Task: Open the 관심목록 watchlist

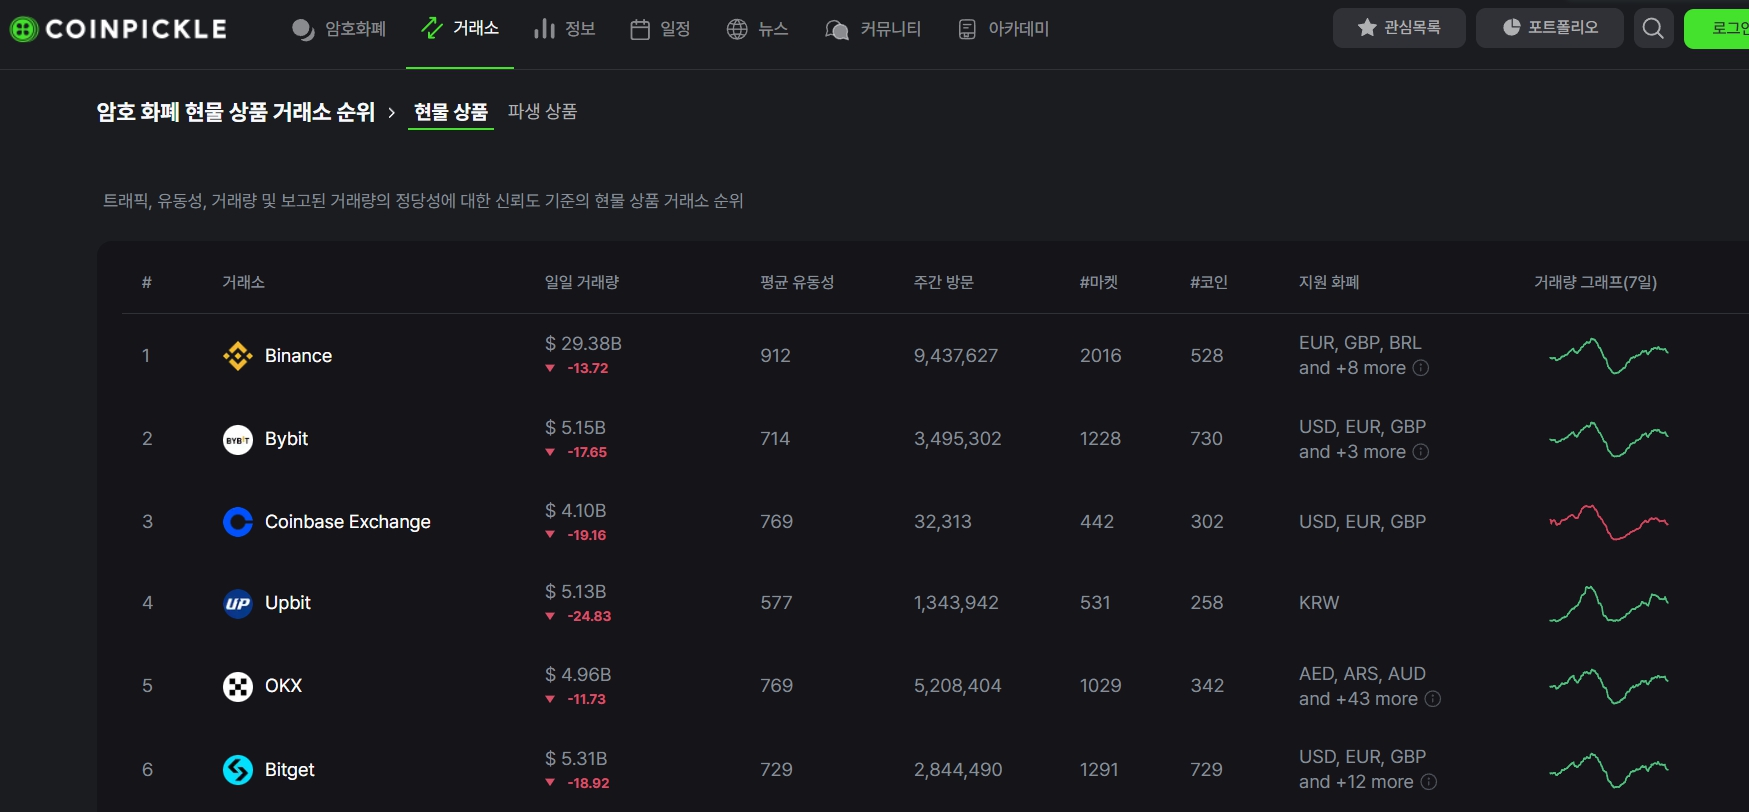Action: (1399, 28)
